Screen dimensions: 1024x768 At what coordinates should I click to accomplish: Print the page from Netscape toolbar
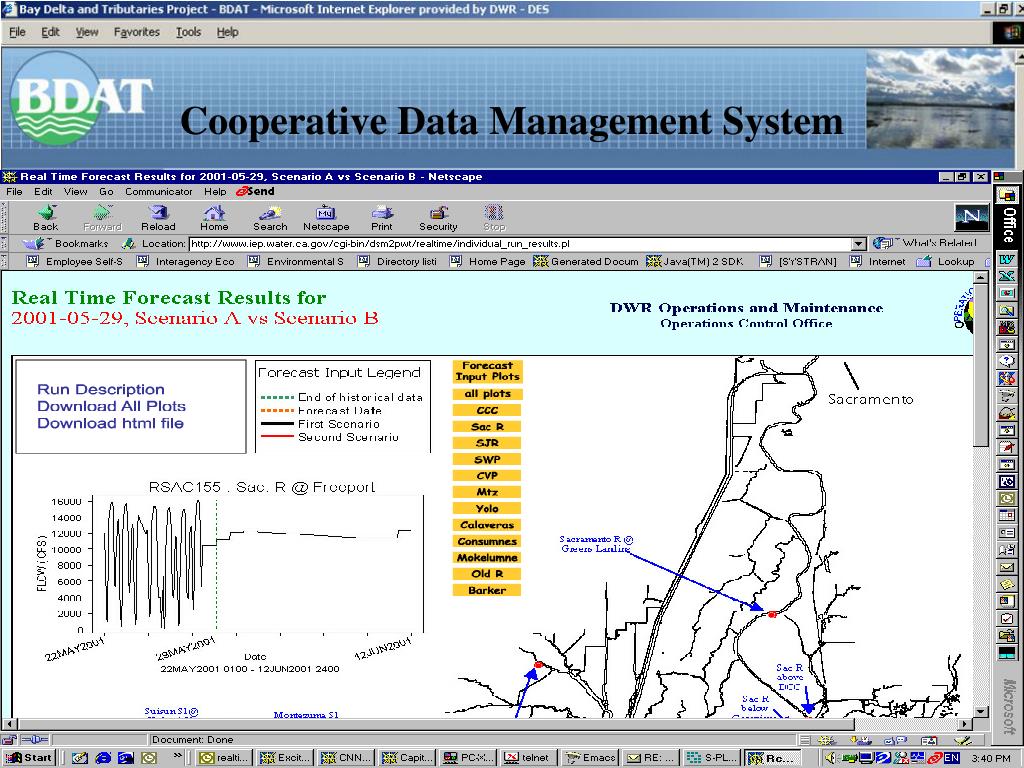click(382, 217)
